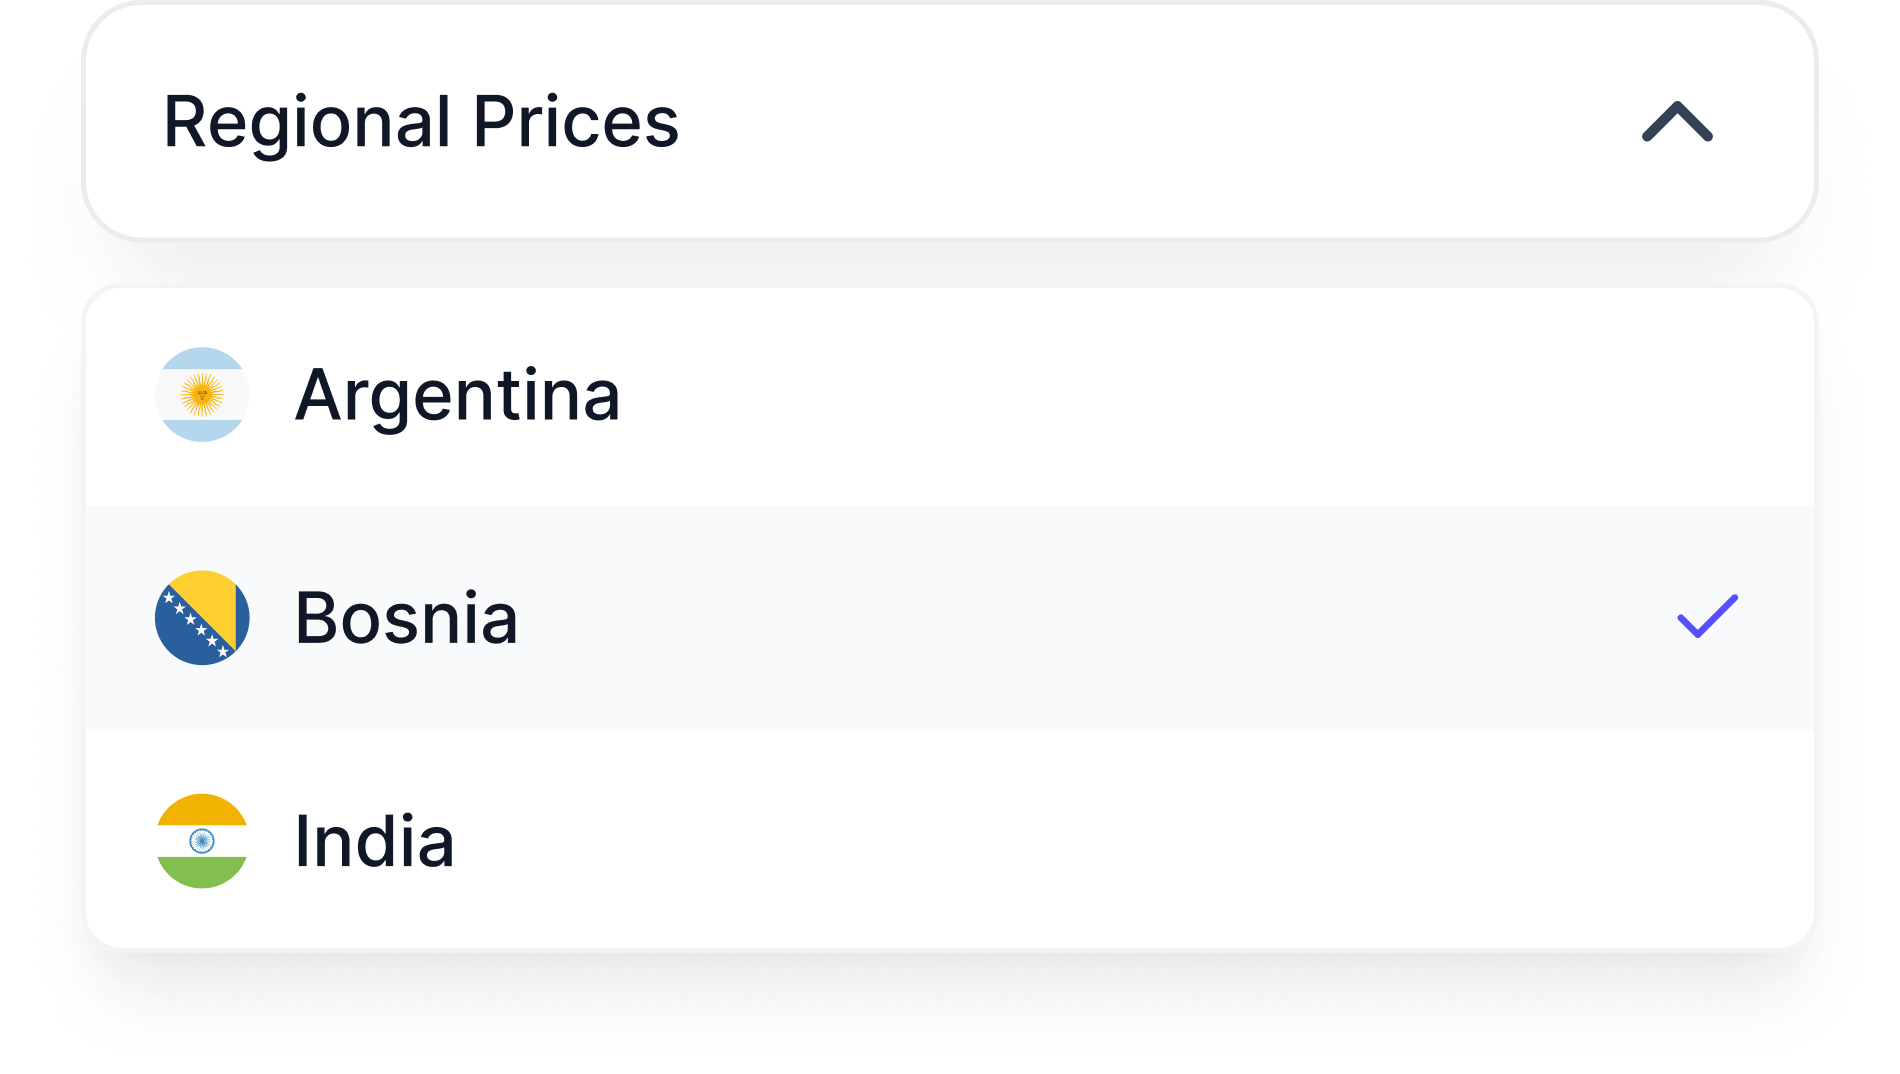
Task: Select the Argentina label text
Action: point(457,395)
